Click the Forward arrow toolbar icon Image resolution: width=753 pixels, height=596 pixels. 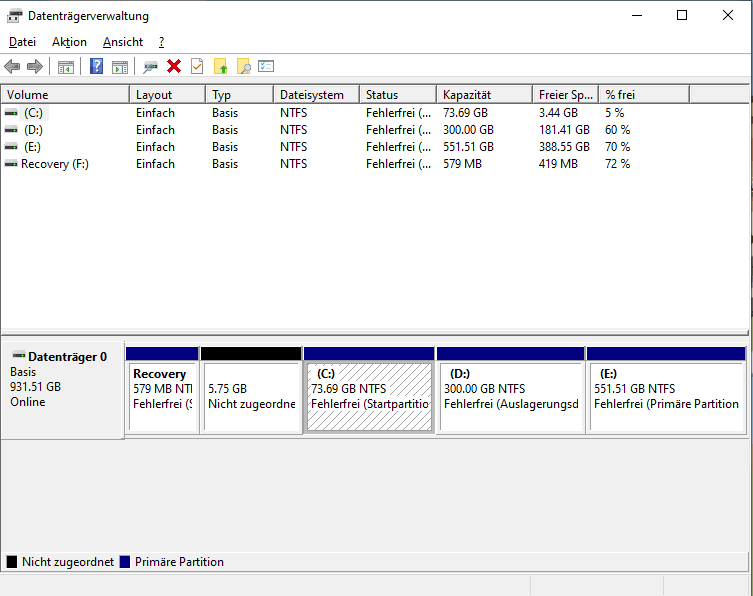click(x=35, y=66)
